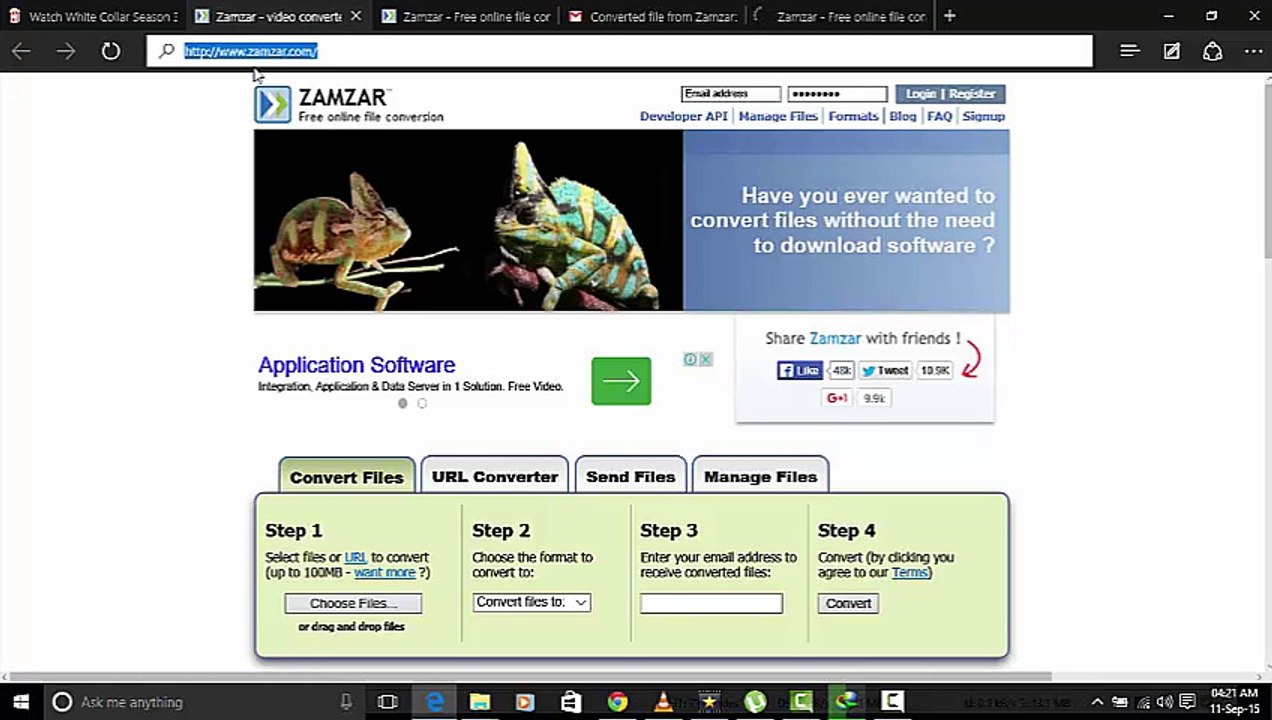Click the Facebook Like button
This screenshot has height=720, width=1272.
coord(799,370)
